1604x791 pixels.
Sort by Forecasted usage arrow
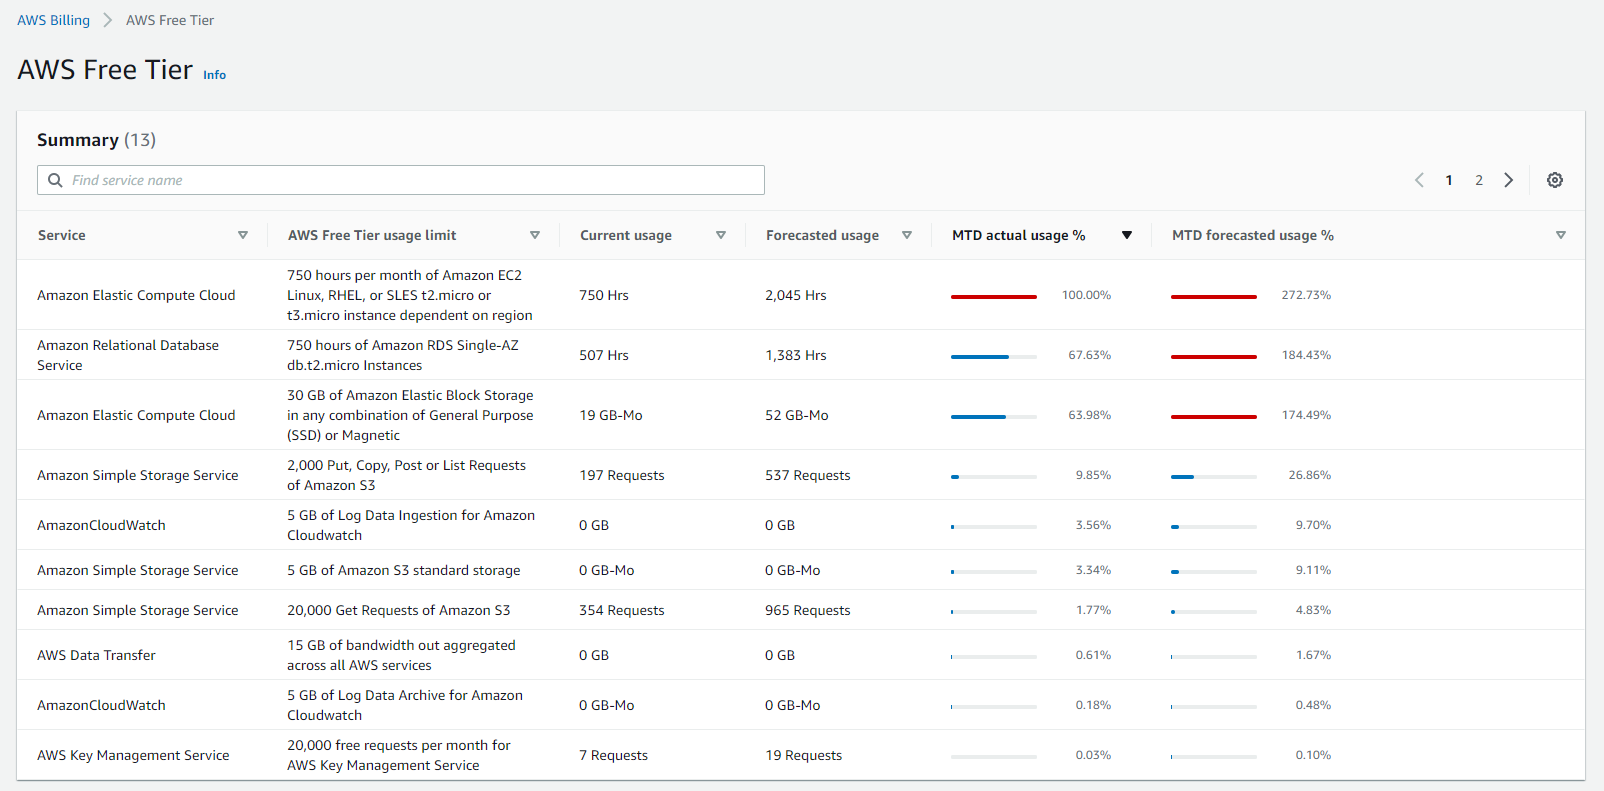click(907, 235)
